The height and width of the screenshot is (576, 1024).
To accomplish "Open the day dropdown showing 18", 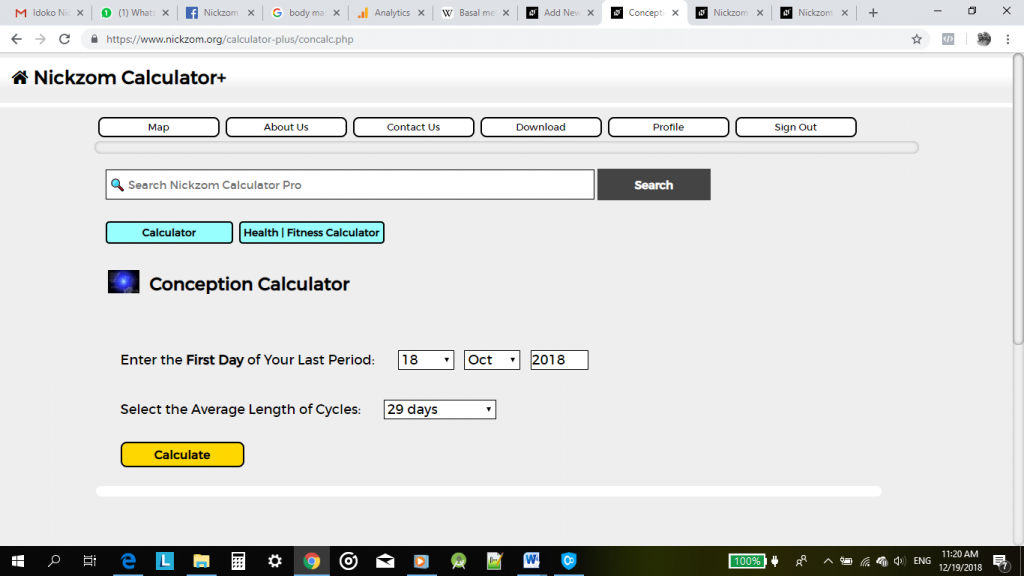I will (426, 360).
